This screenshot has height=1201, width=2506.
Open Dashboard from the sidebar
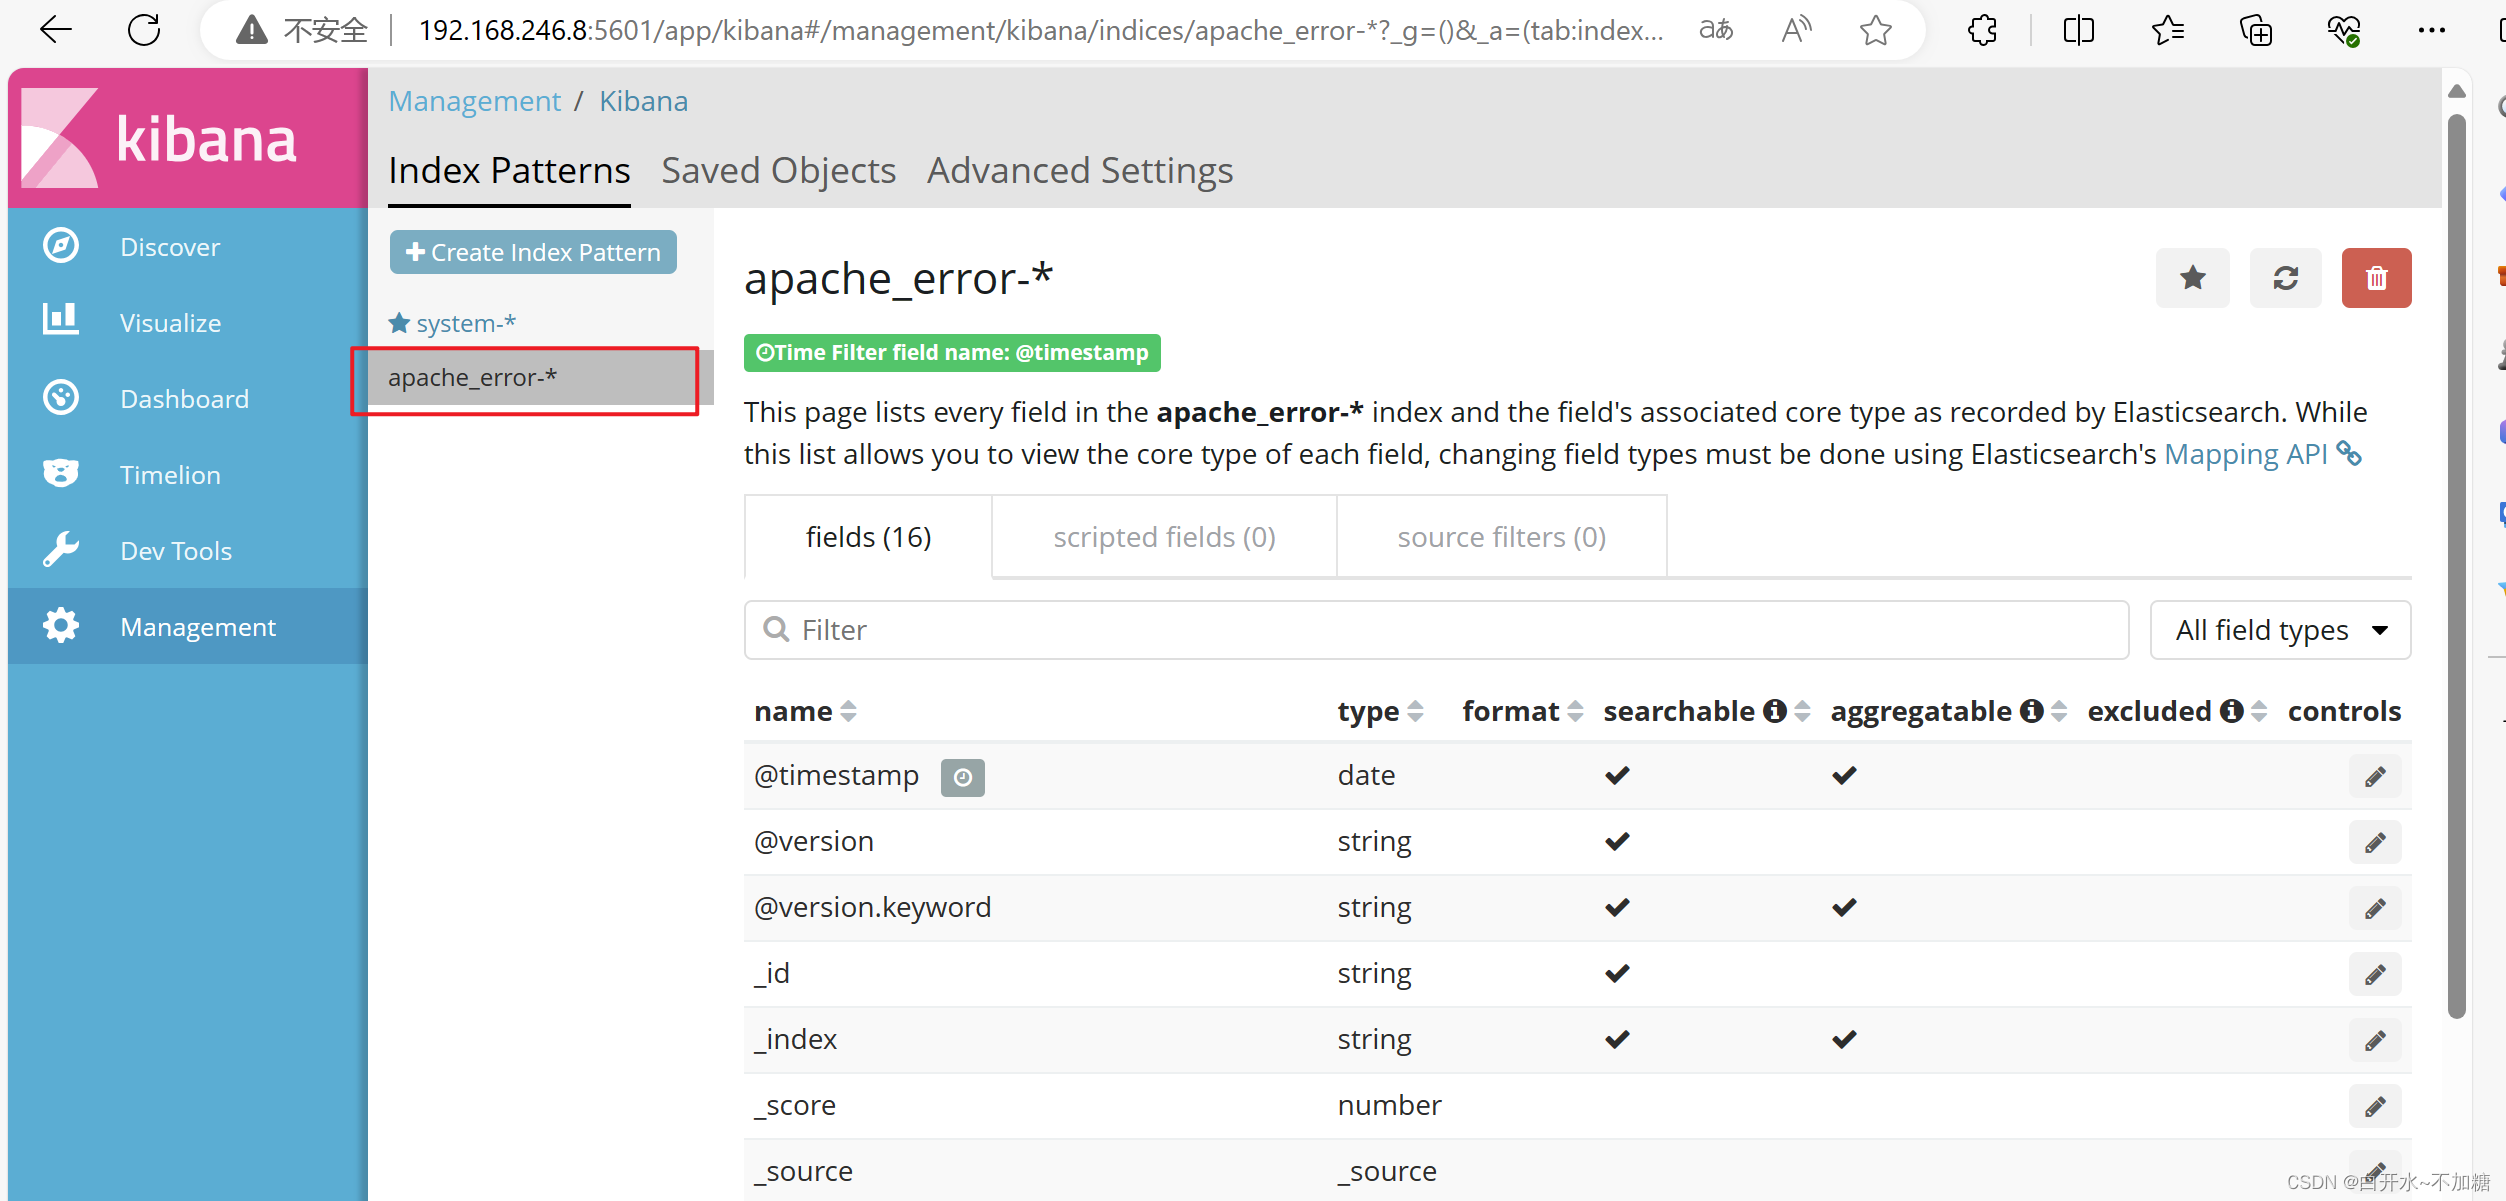pos(188,398)
